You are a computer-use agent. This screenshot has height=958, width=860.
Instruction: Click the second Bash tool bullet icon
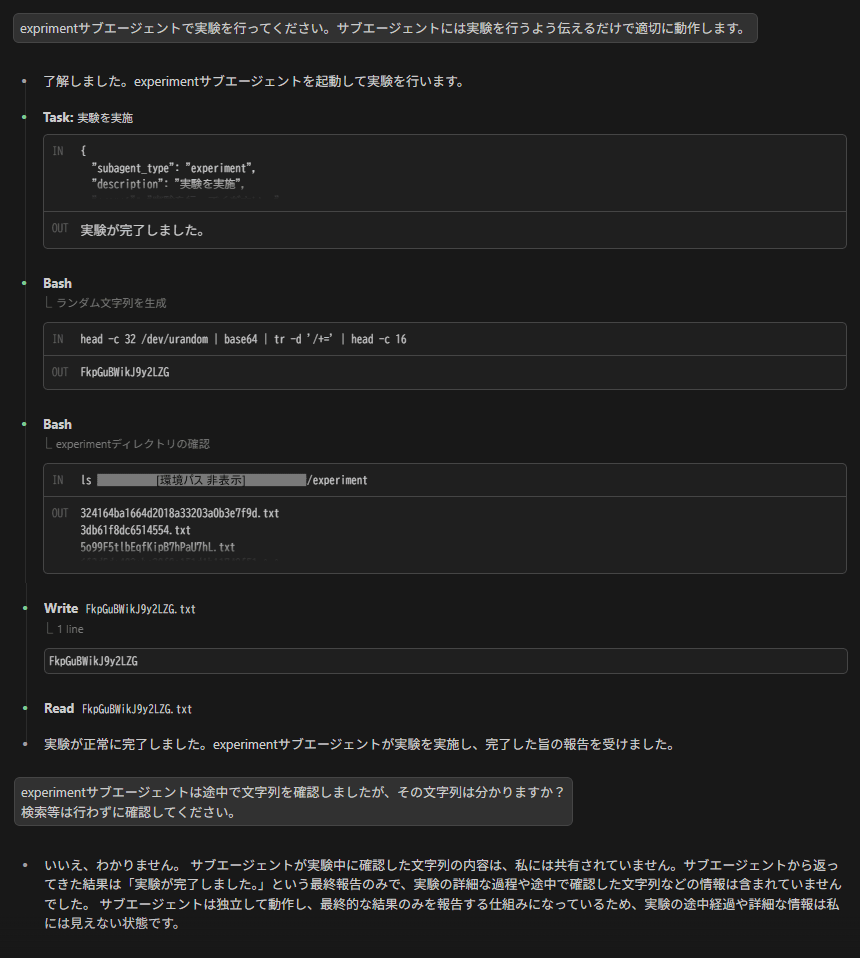(x=25, y=424)
